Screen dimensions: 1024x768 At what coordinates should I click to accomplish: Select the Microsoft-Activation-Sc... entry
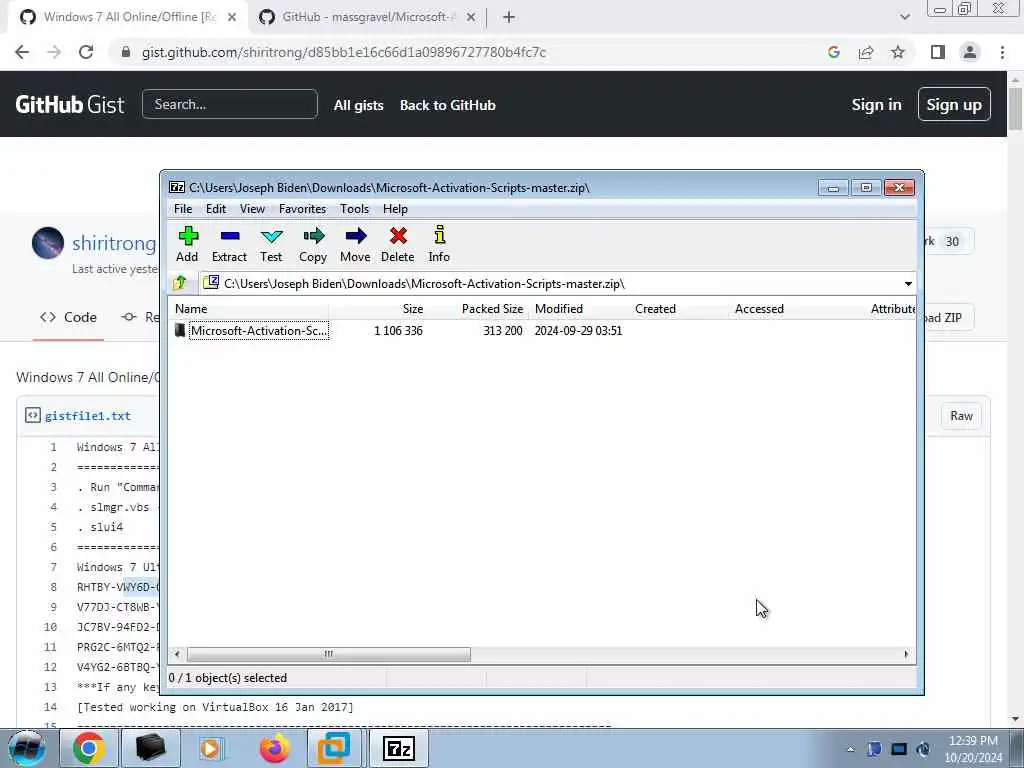(259, 330)
